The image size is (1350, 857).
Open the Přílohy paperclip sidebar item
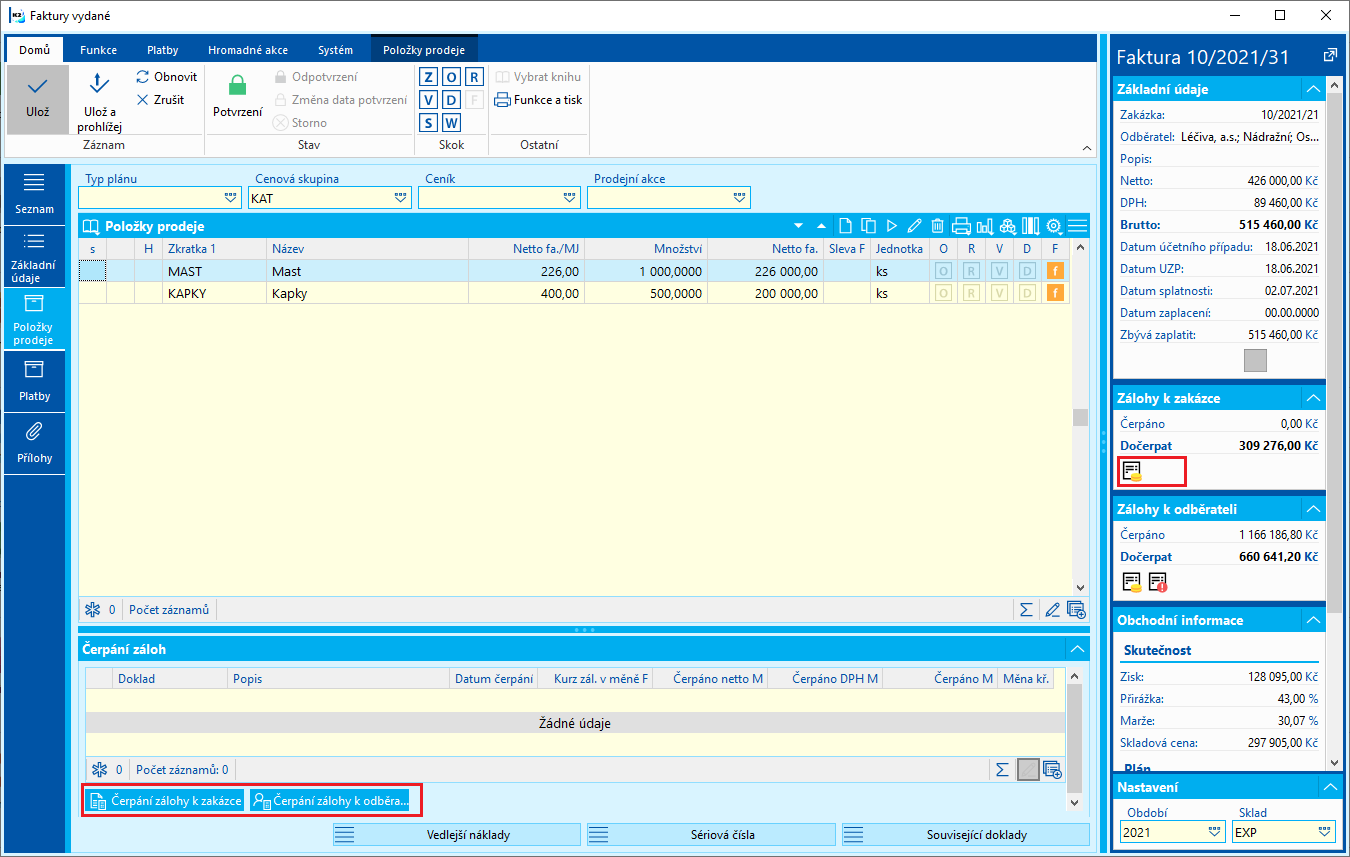(x=34, y=442)
